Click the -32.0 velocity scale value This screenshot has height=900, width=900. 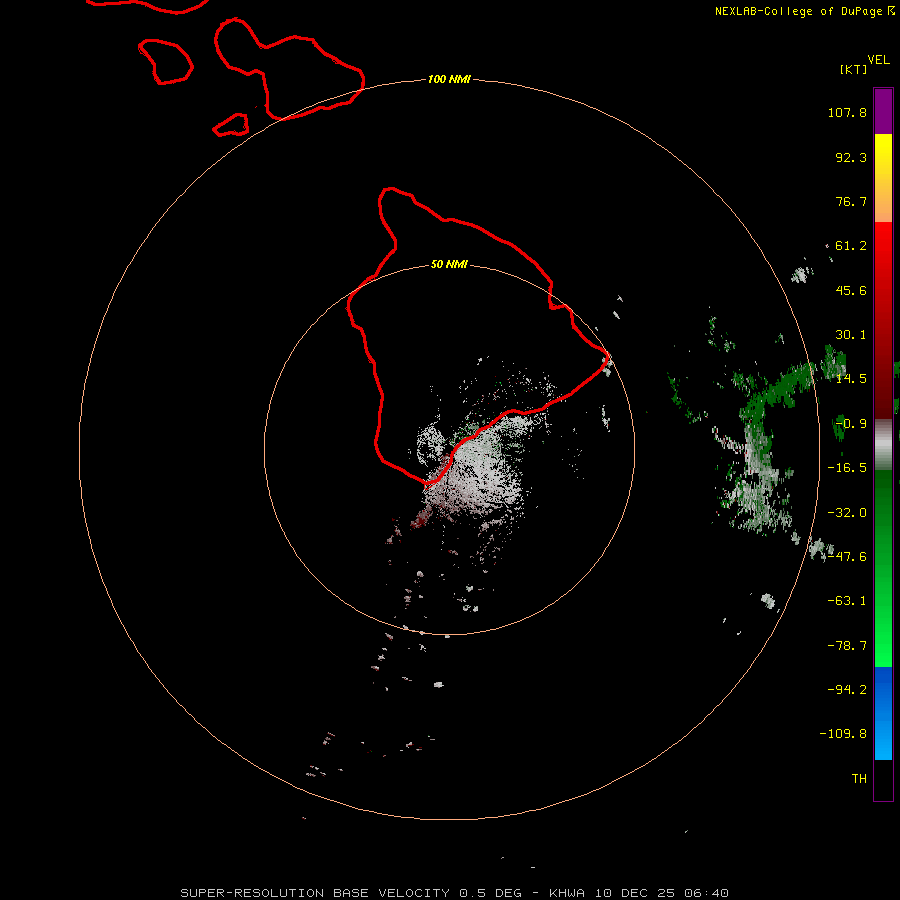847,513
